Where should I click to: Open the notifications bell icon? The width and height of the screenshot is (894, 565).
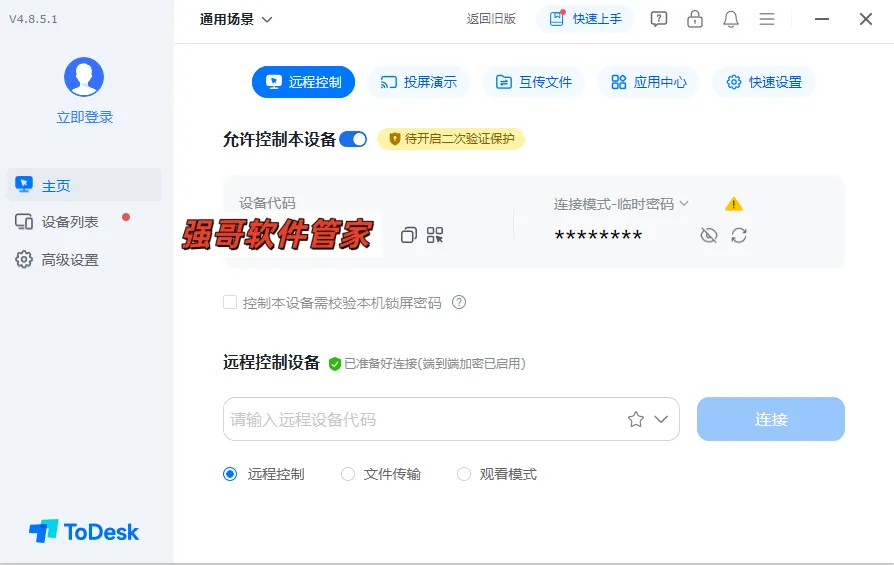pos(730,19)
